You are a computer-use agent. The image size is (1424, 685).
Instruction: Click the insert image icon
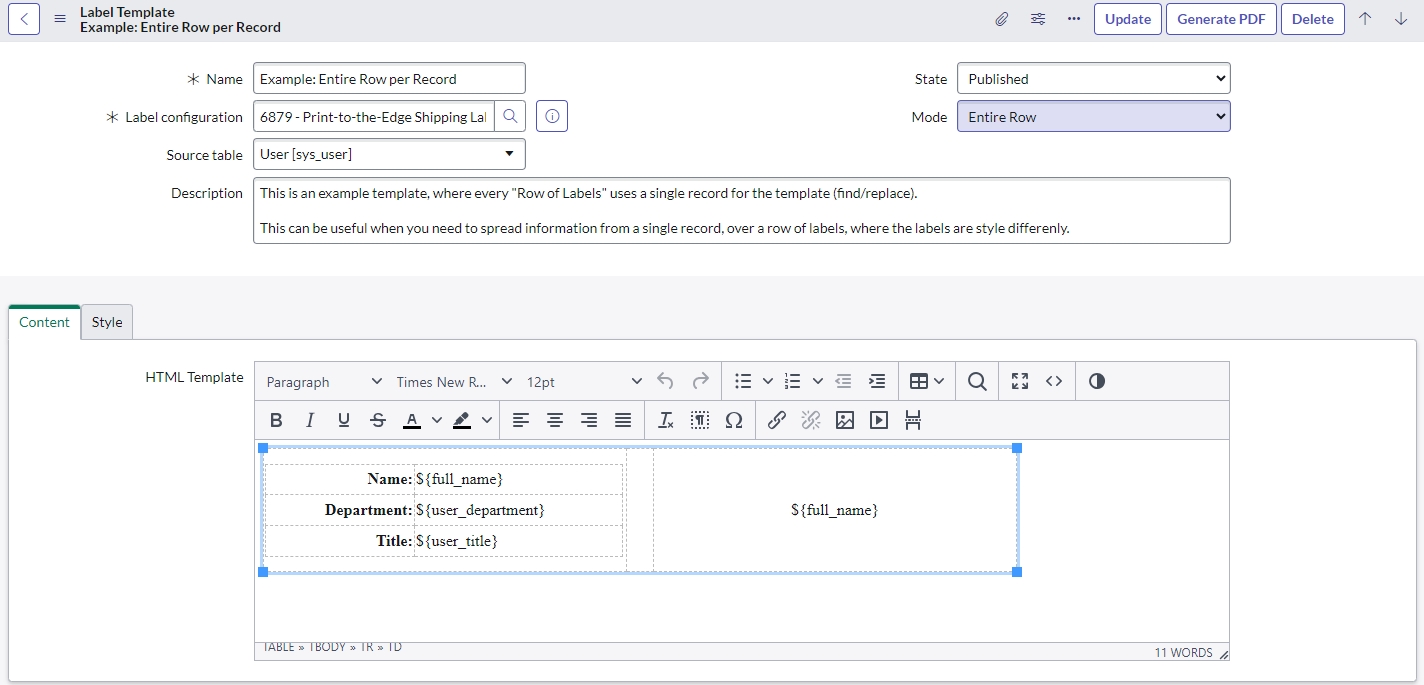click(845, 420)
